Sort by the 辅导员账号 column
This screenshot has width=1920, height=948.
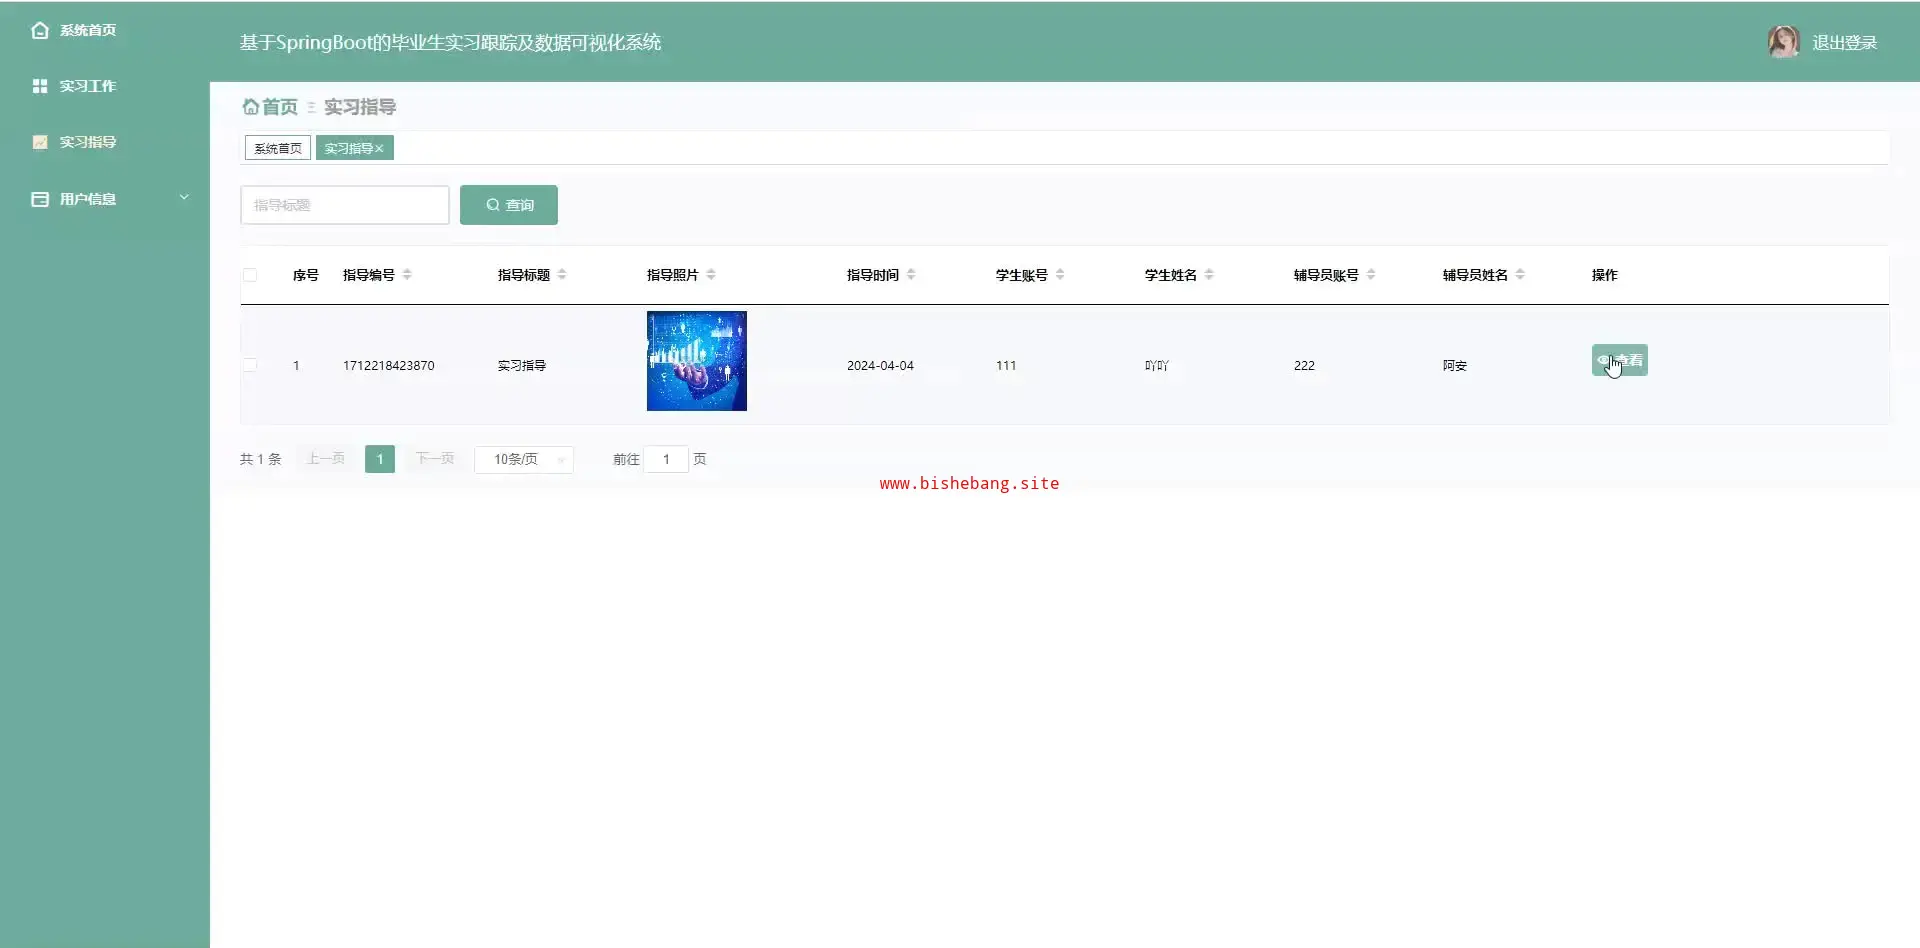point(1371,275)
